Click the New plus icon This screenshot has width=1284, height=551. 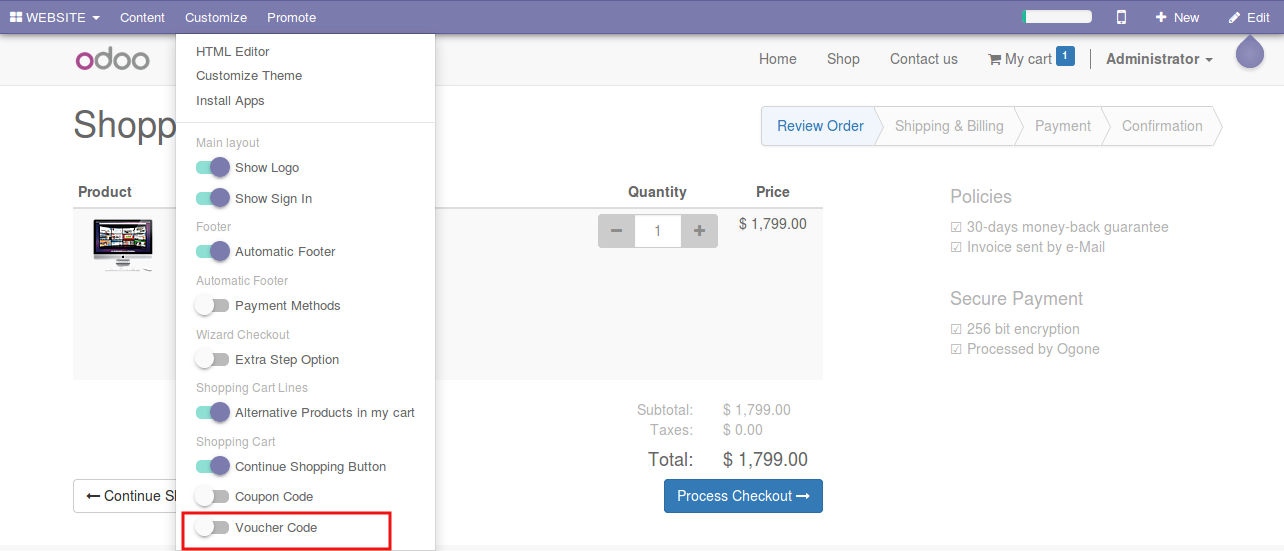[1161, 17]
